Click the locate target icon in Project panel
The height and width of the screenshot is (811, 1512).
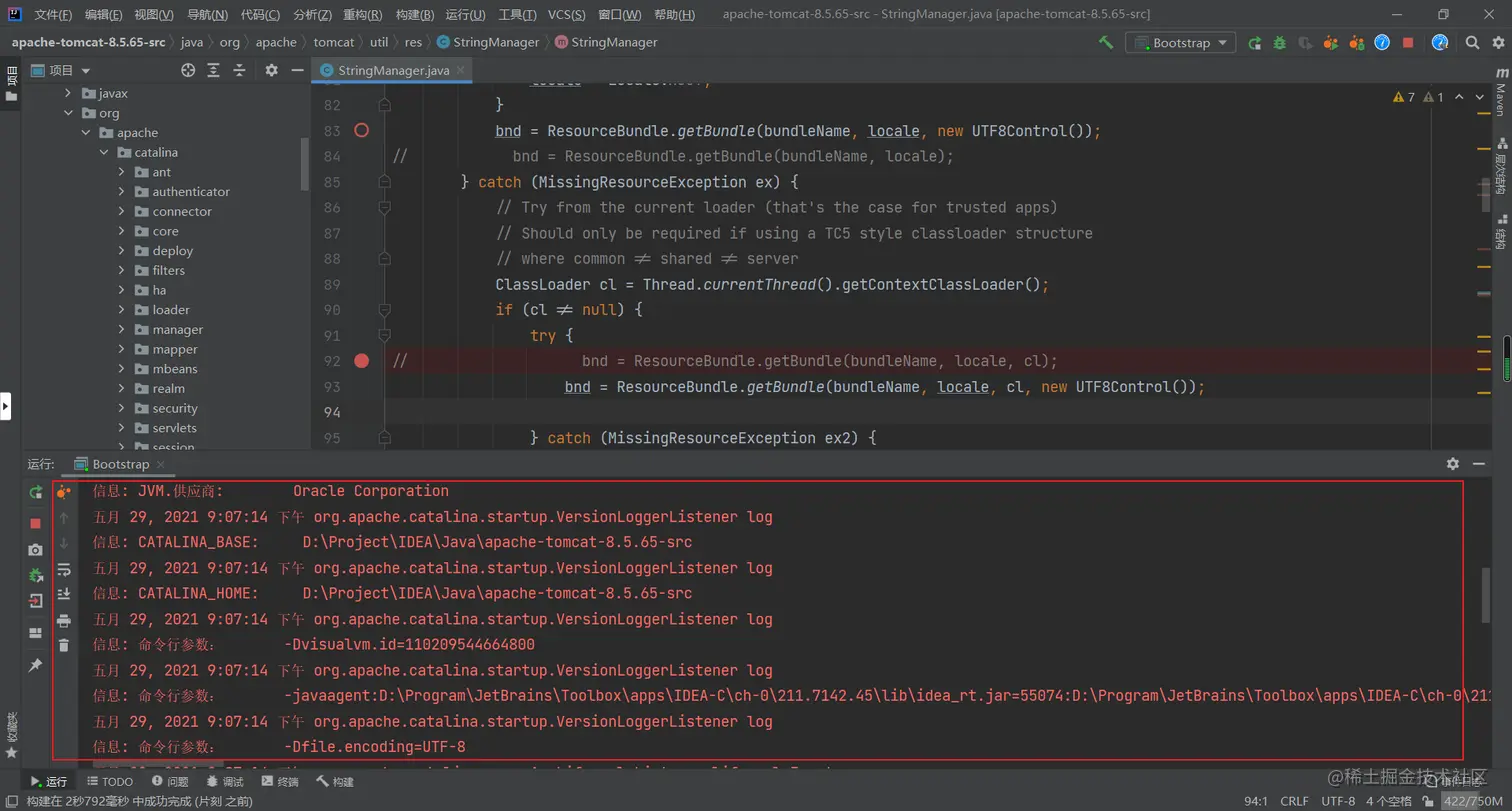point(188,71)
